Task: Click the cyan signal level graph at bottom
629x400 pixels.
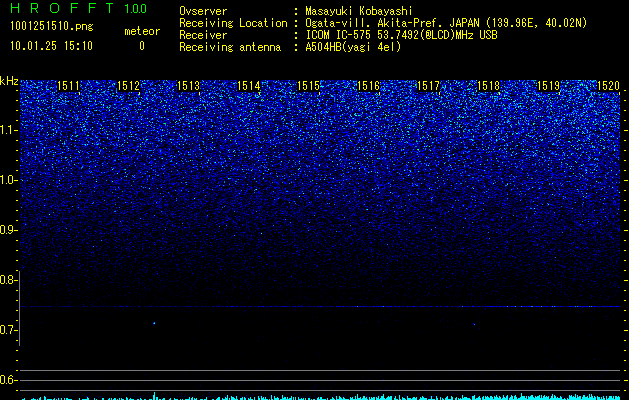Action: [320, 396]
